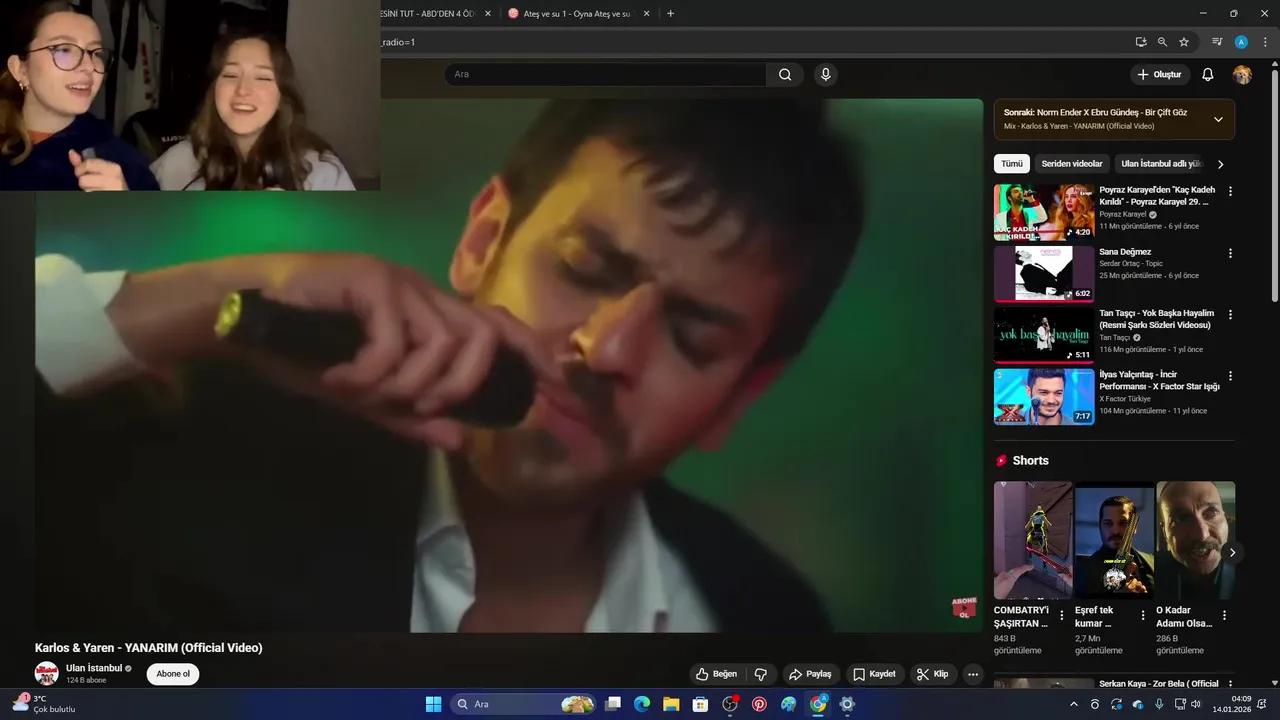Click the zoom magnifier in address bar
The height and width of the screenshot is (720, 1280).
[1162, 42]
